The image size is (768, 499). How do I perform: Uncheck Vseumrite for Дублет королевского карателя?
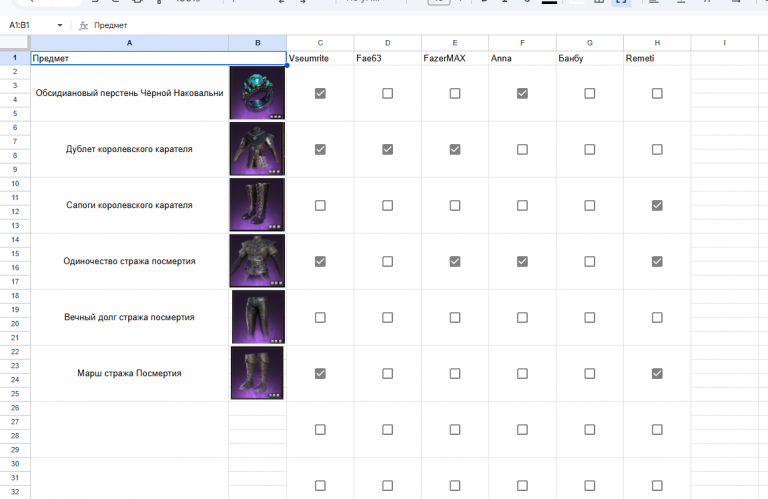pos(320,149)
